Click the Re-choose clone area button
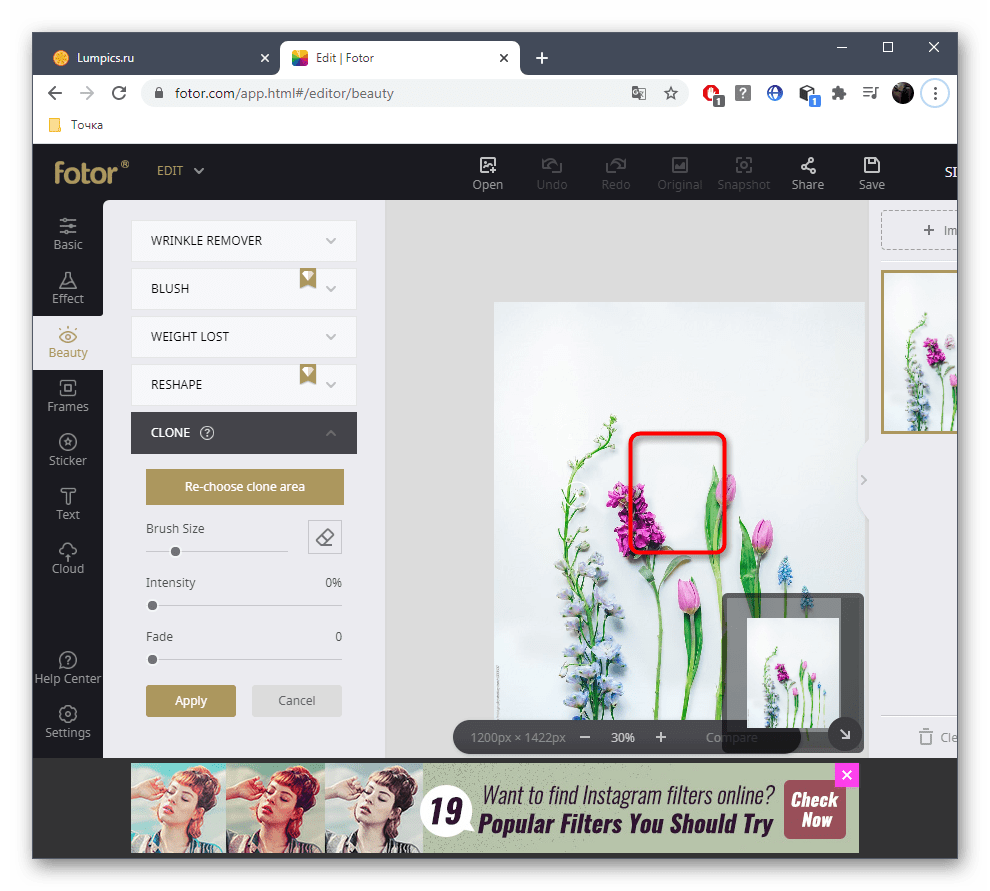 coord(245,487)
